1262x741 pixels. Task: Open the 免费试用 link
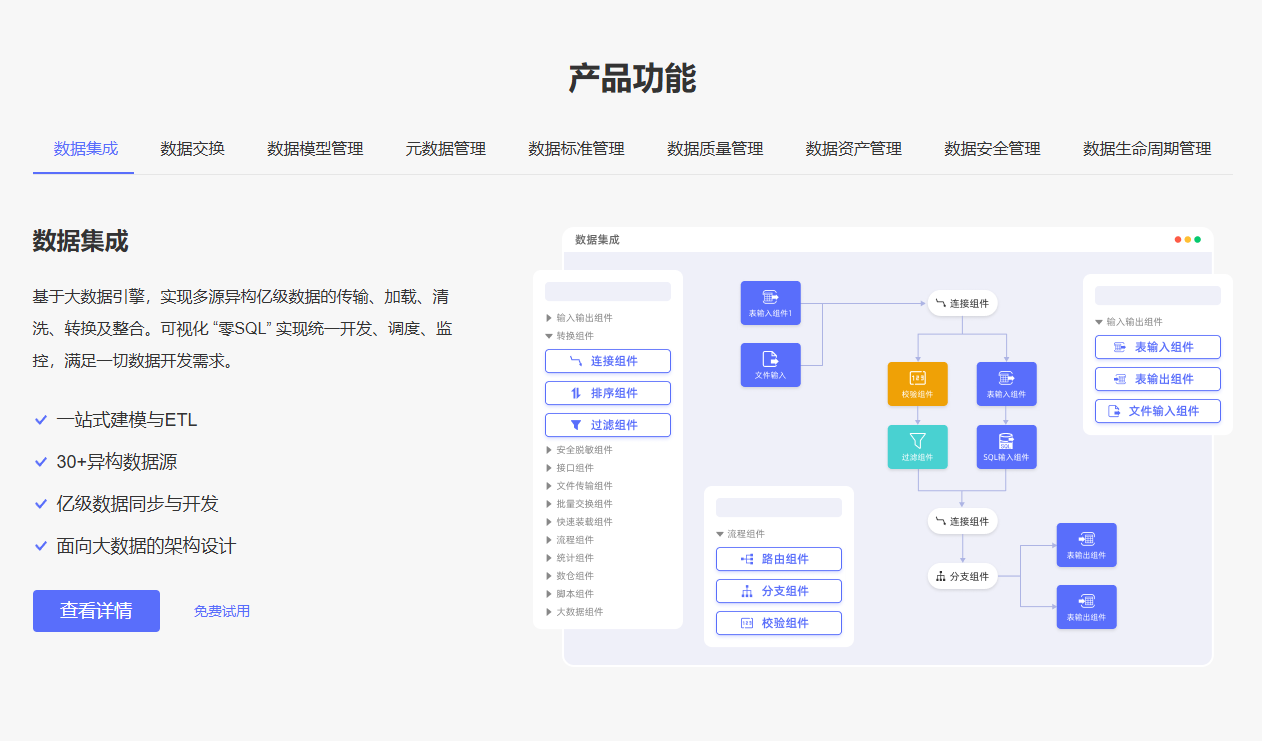pyautogui.click(x=222, y=611)
